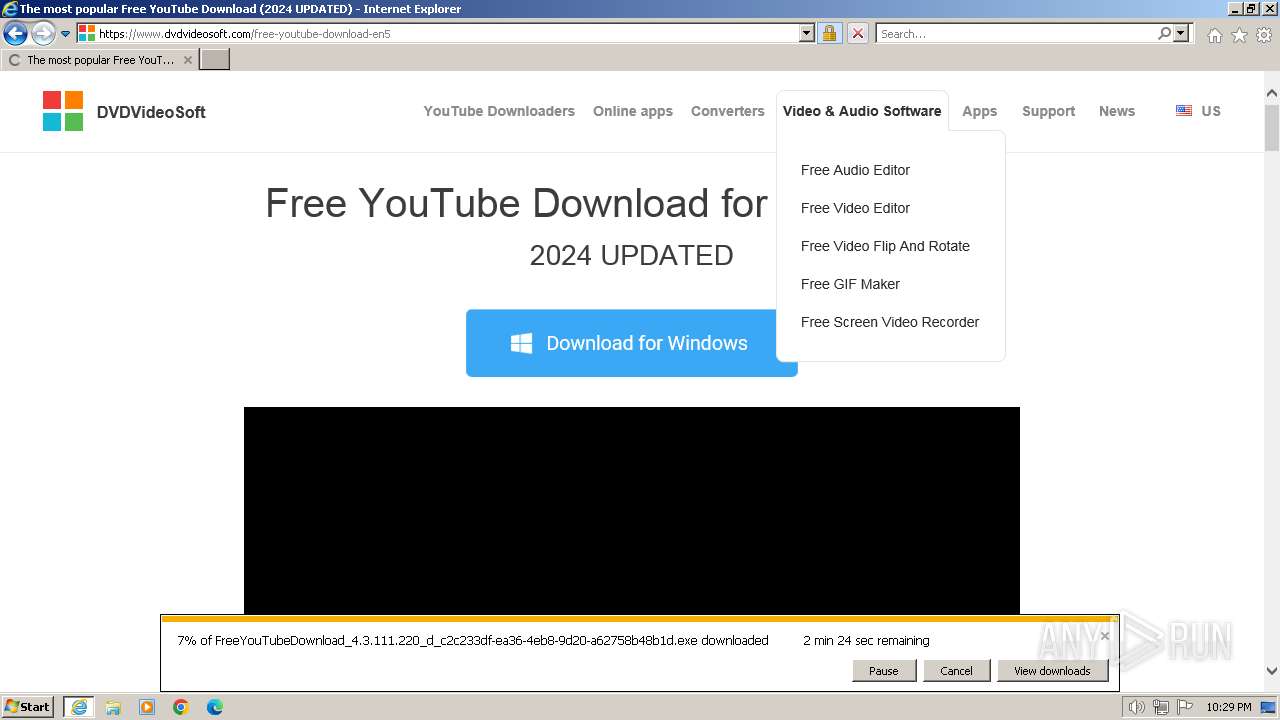The height and width of the screenshot is (720, 1280).
Task: Select Free Video Editor from submenu
Action: pyautogui.click(x=855, y=208)
